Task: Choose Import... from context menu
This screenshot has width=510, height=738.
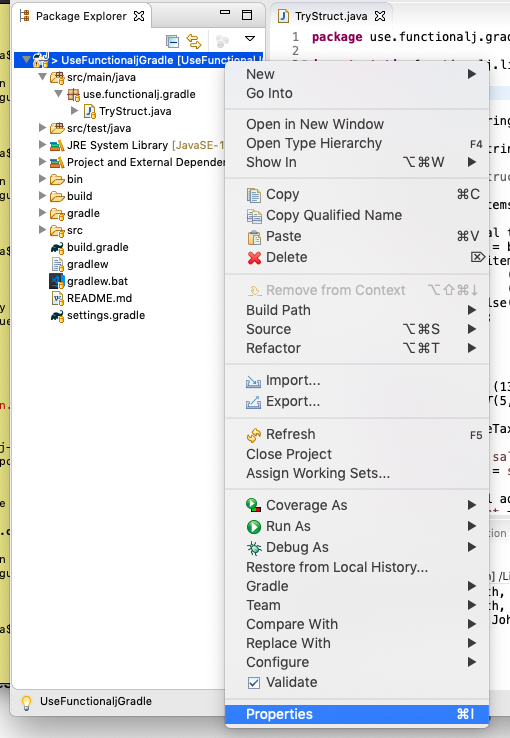Action: pos(357,380)
